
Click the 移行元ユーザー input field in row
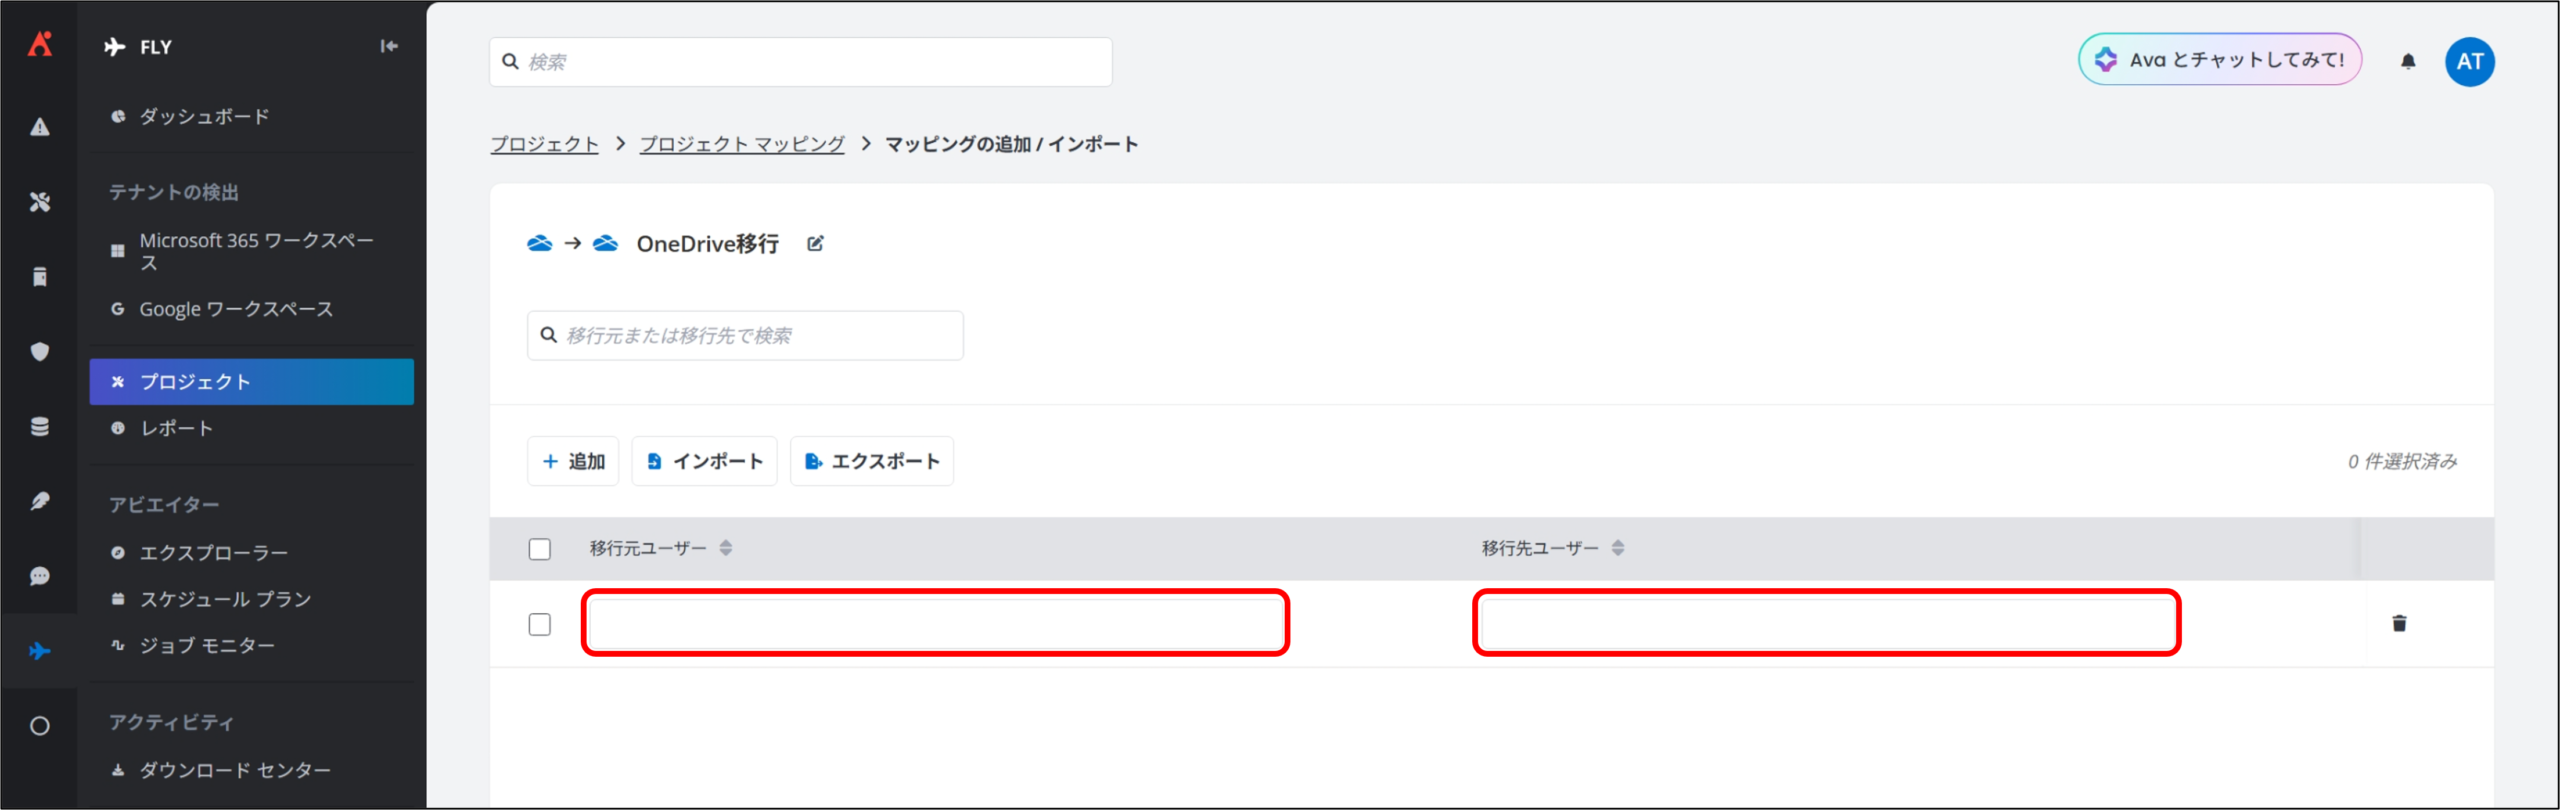(x=935, y=623)
